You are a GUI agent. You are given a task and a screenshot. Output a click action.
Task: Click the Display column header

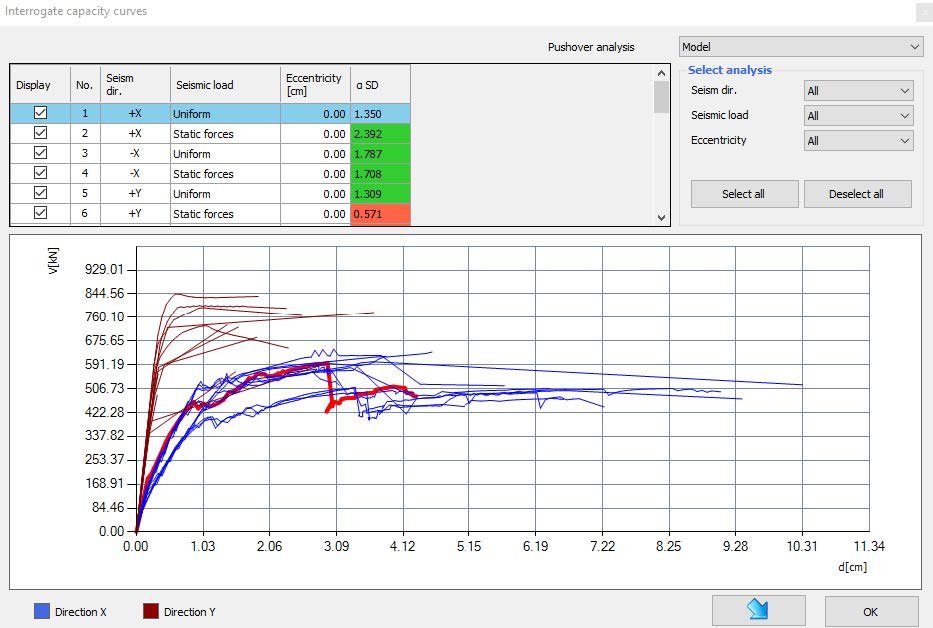pos(40,85)
